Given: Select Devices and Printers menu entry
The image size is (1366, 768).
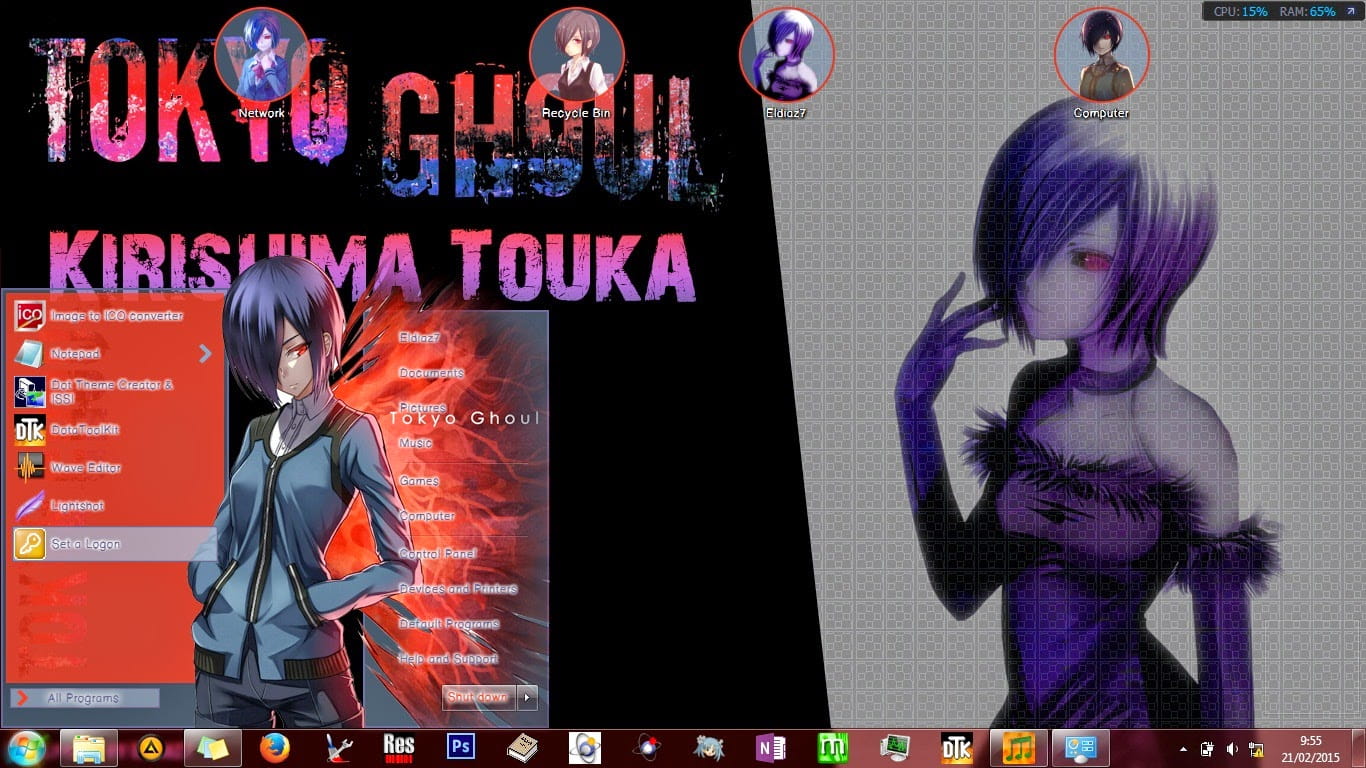Looking at the screenshot, I should pyautogui.click(x=458, y=589).
